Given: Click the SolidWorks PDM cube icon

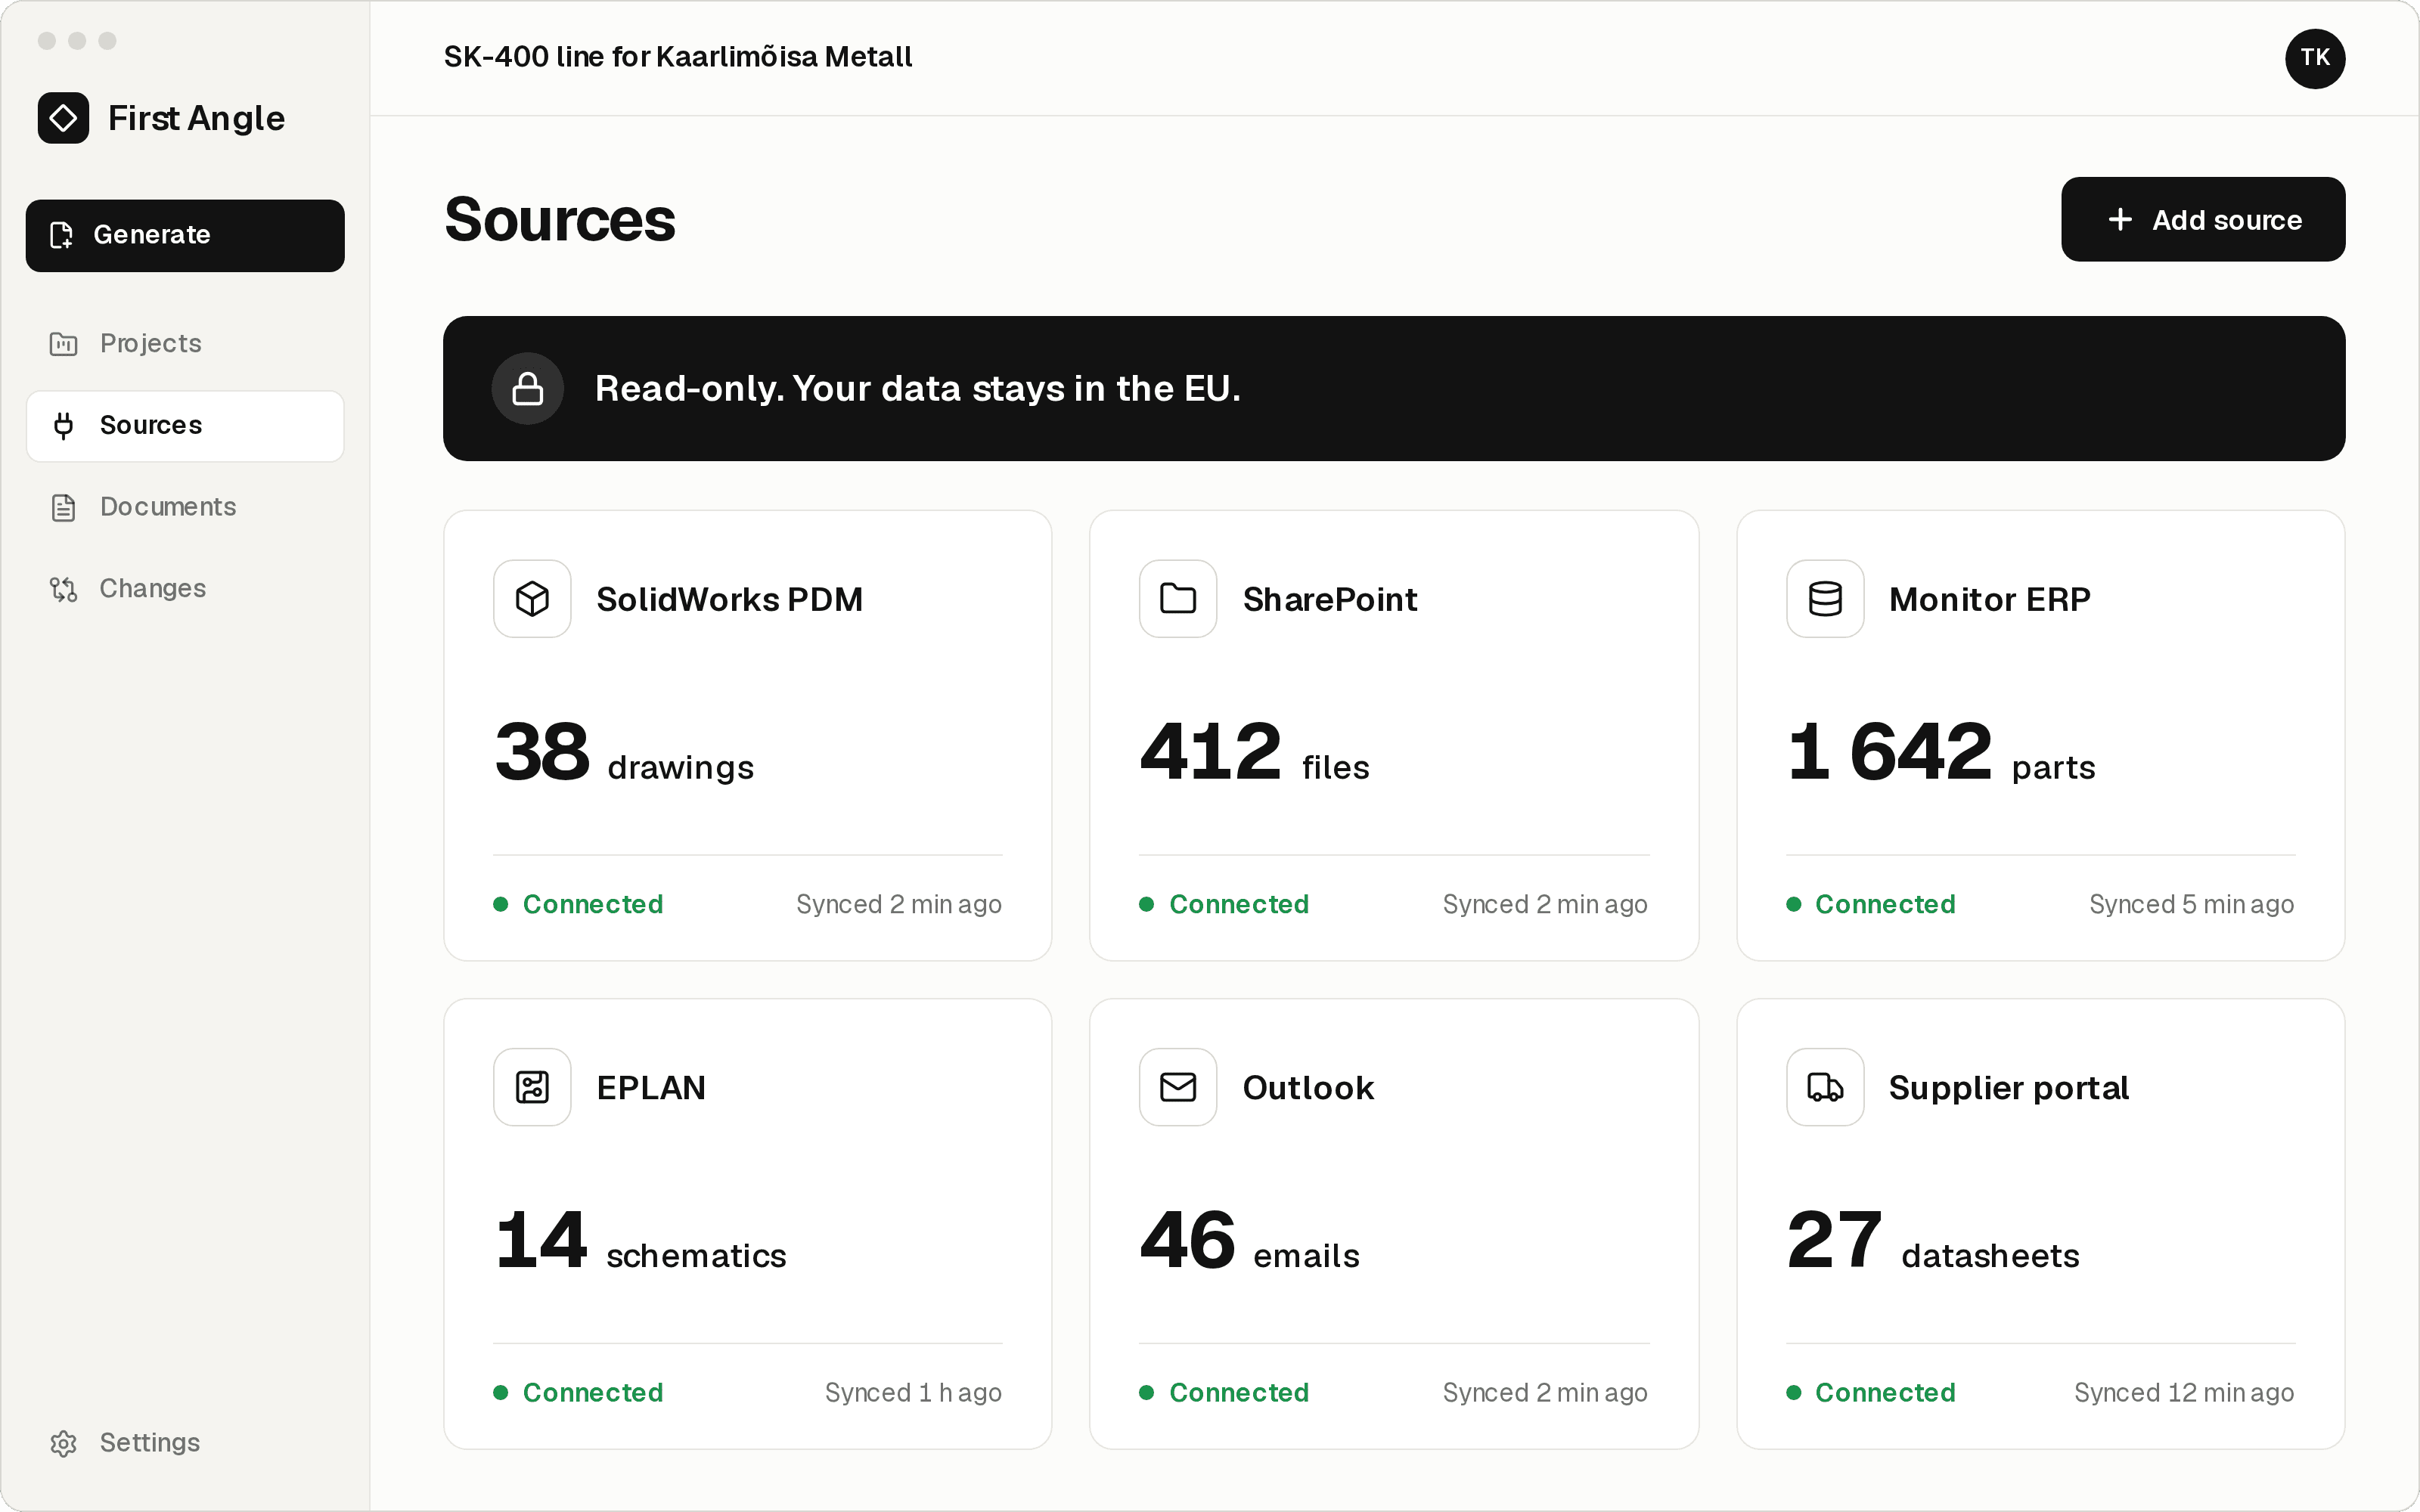Looking at the screenshot, I should [x=532, y=599].
